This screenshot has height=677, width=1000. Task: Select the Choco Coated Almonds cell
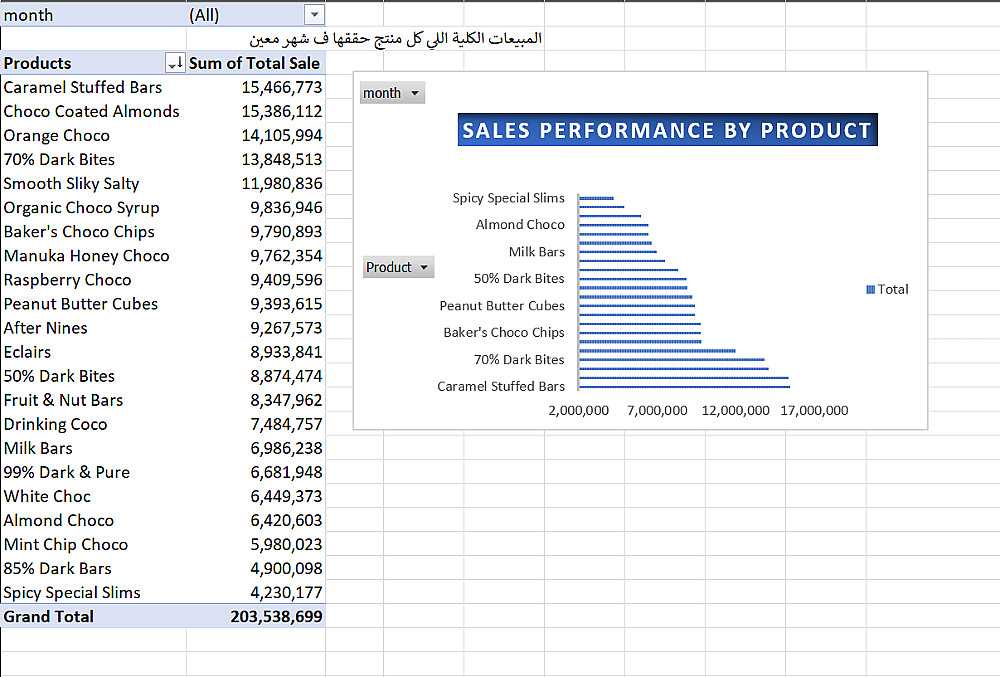(x=91, y=112)
